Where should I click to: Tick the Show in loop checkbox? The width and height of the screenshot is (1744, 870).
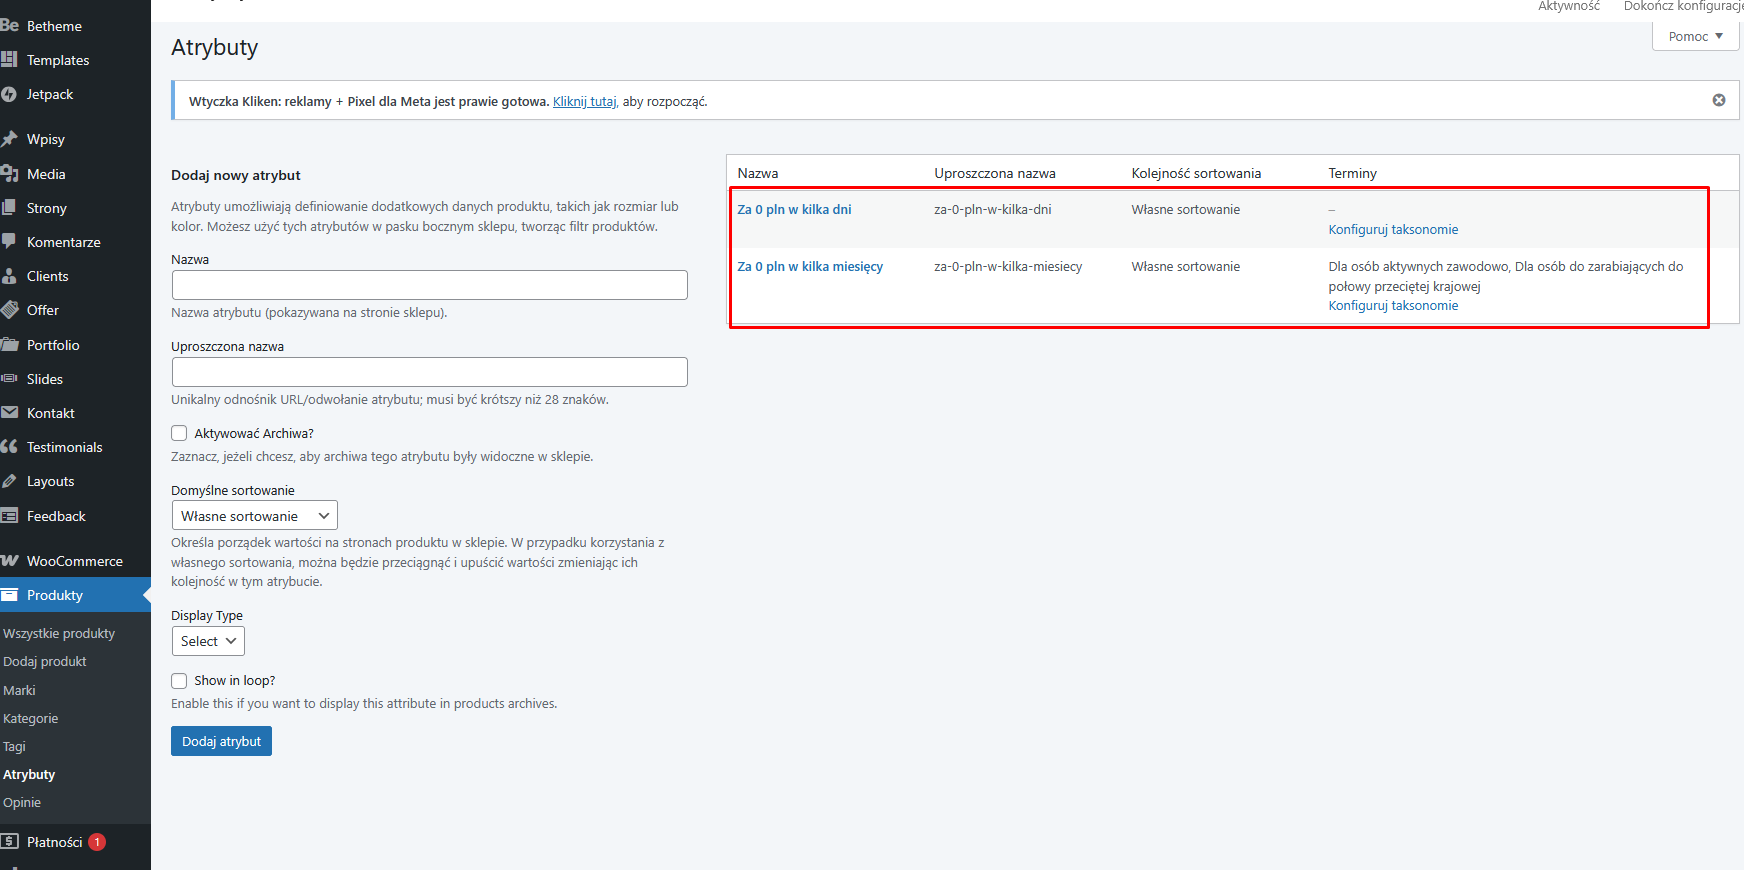click(179, 681)
